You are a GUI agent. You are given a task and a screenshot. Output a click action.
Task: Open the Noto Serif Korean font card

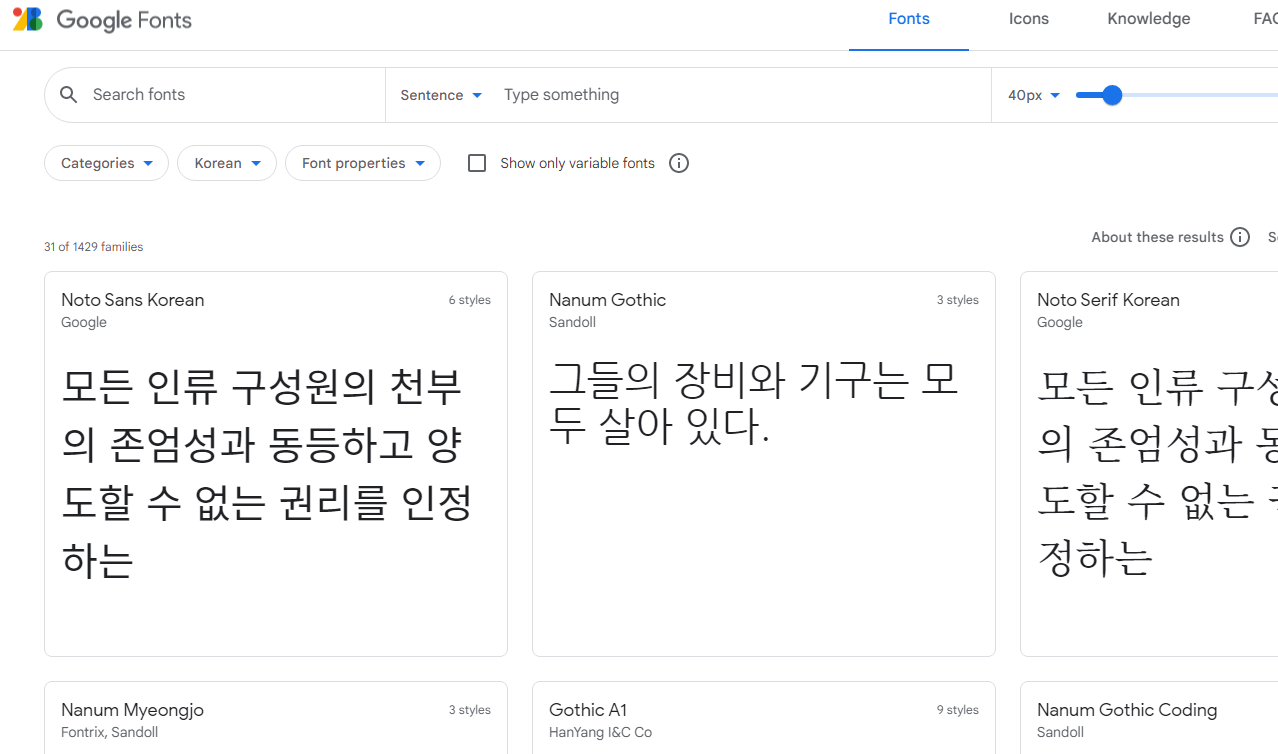pyautogui.click(x=1149, y=464)
